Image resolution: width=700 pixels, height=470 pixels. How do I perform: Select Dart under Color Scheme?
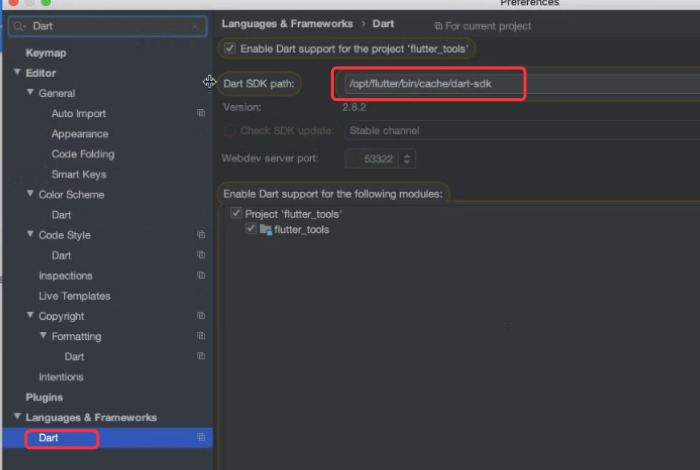click(x=61, y=215)
